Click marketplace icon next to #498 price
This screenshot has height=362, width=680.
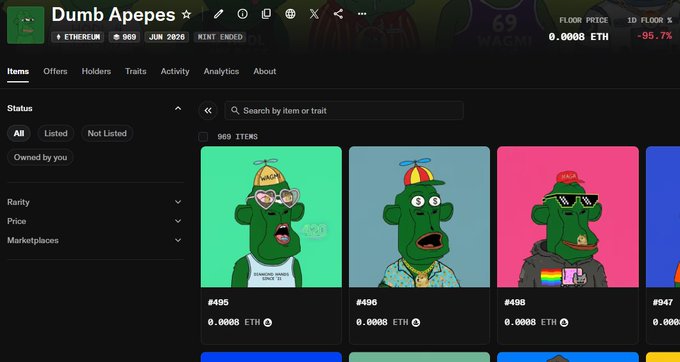[x=564, y=323]
